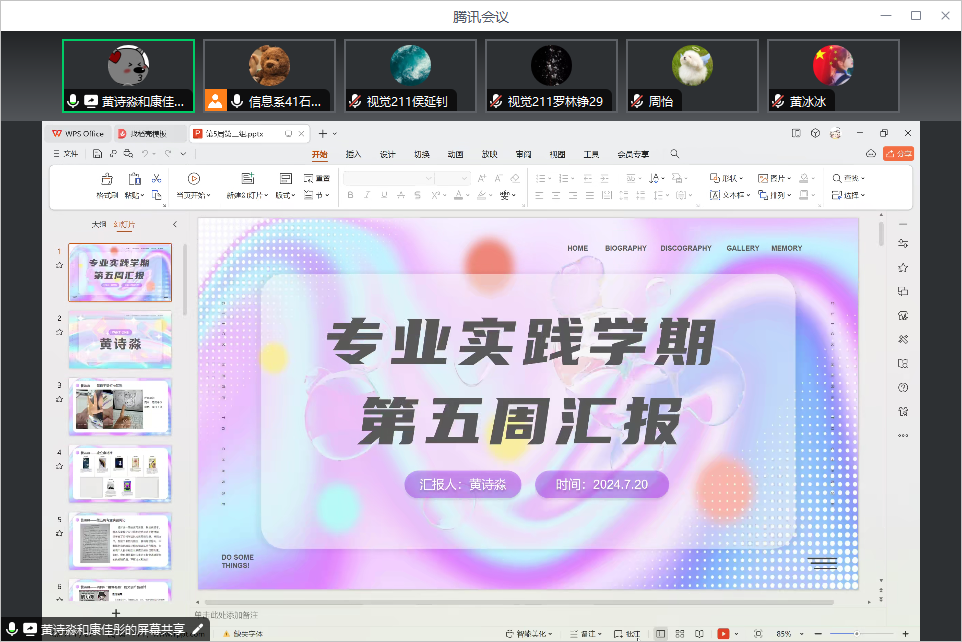Click the orange 分享 share button
962x642 pixels.
pyautogui.click(x=899, y=153)
